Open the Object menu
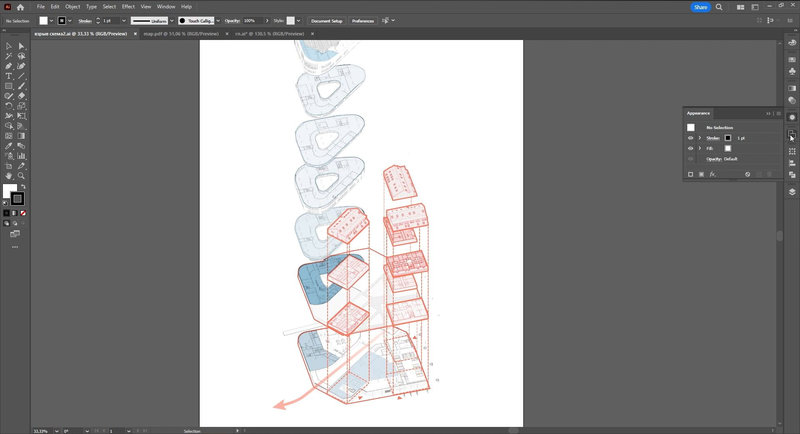 pos(72,7)
